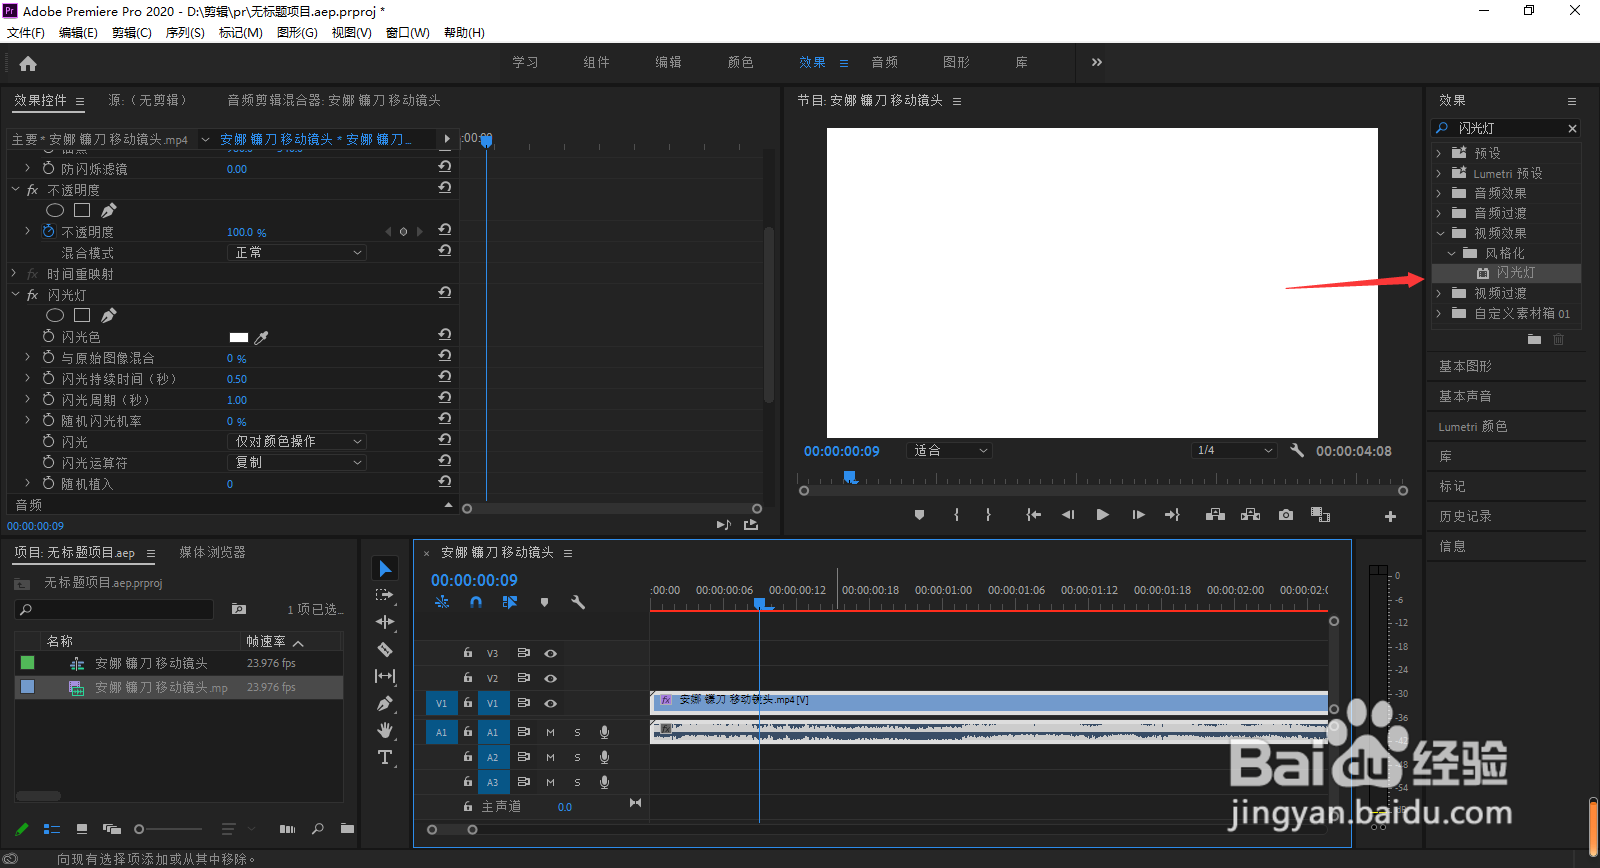Create ellipse mask under 不透明度
The width and height of the screenshot is (1600, 868).
click(55, 210)
